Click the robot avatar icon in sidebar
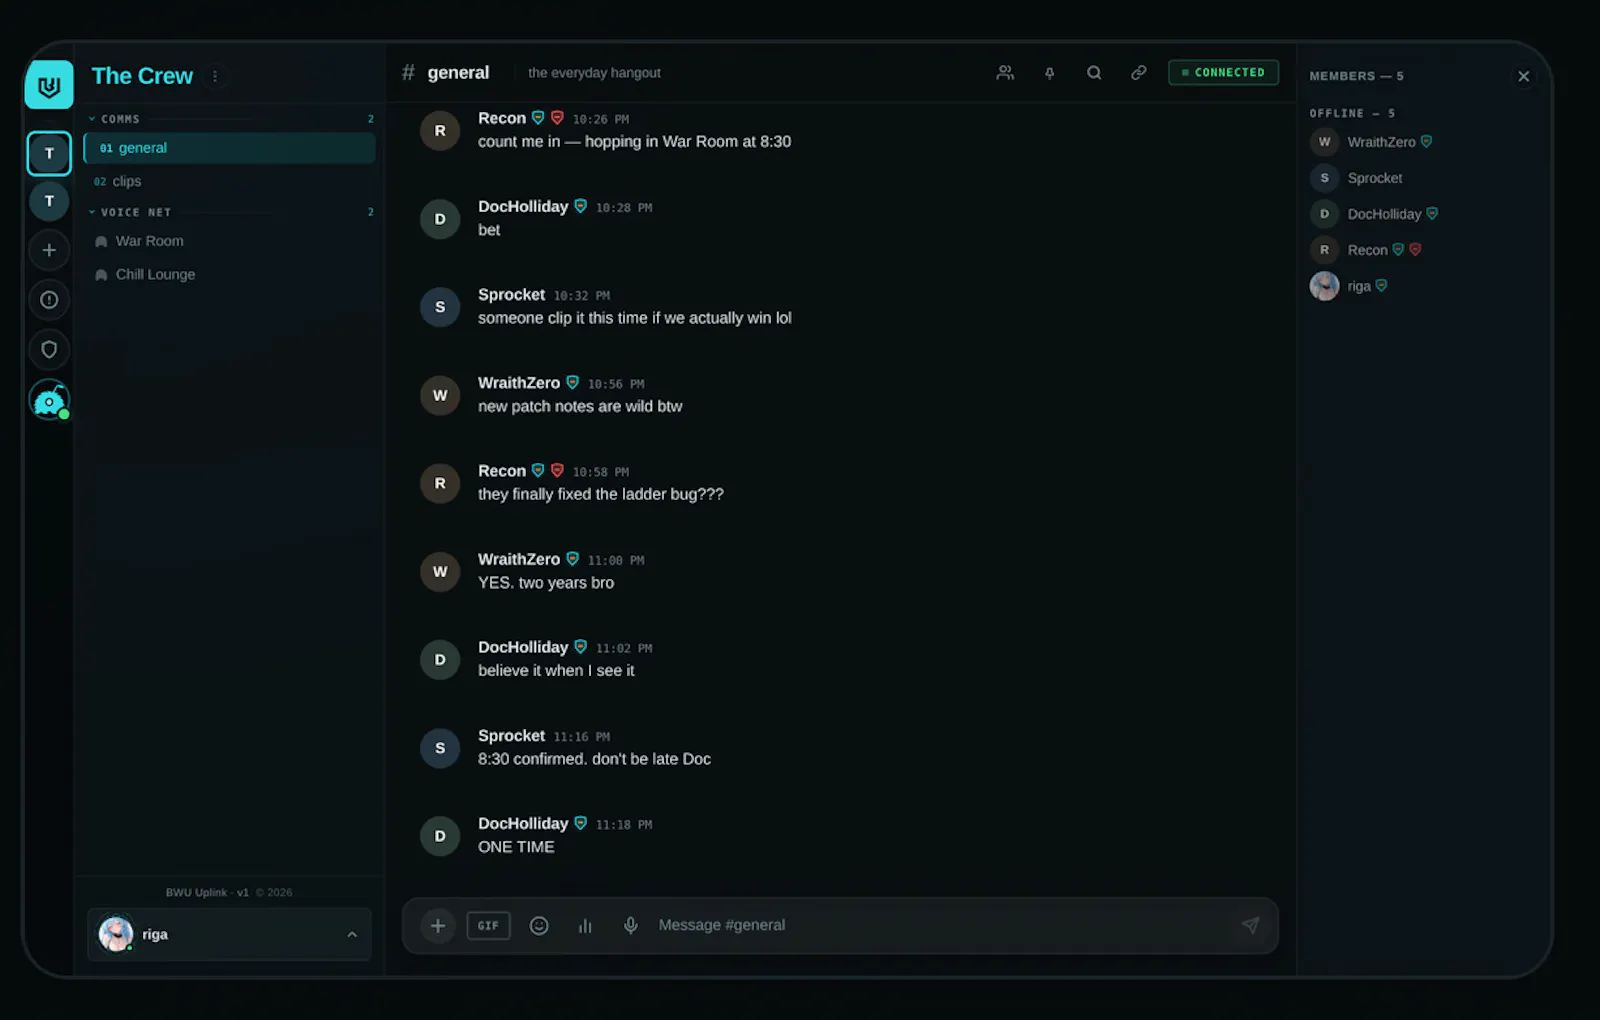This screenshot has height=1020, width=1600. pyautogui.click(x=49, y=400)
